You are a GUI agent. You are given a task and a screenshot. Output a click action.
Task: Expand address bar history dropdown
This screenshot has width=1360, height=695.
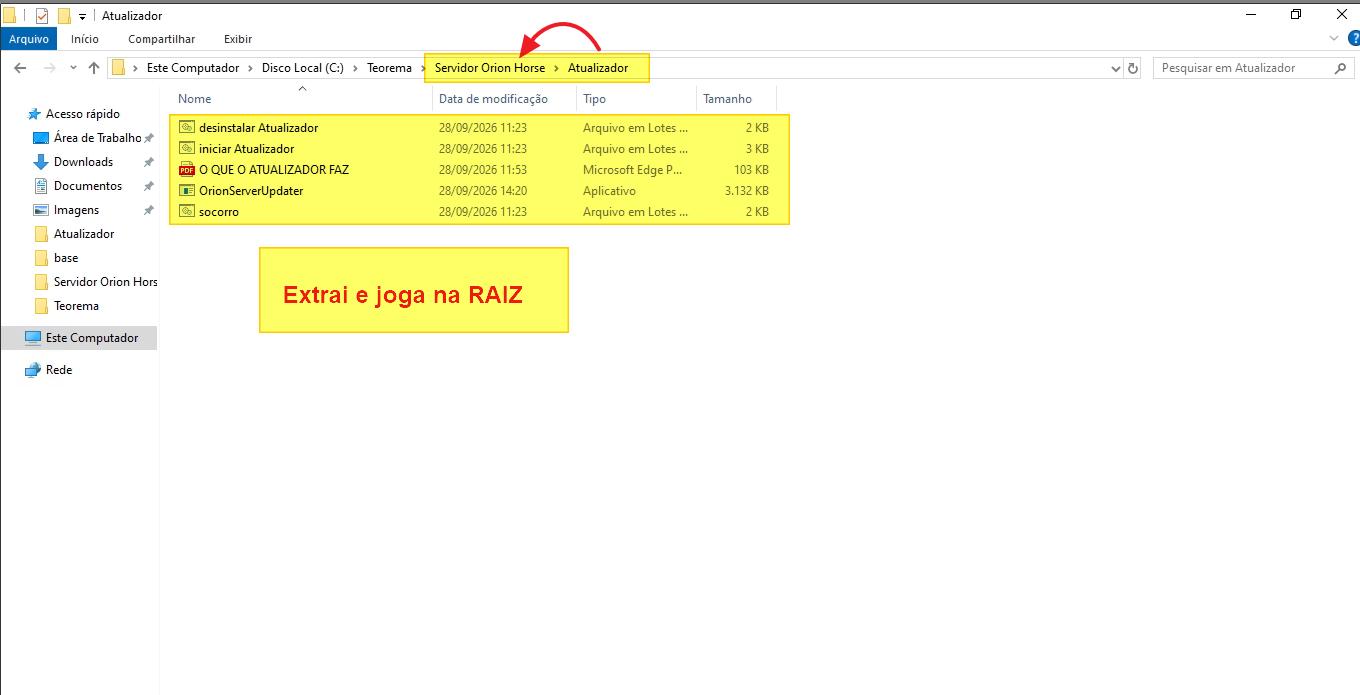point(1116,68)
